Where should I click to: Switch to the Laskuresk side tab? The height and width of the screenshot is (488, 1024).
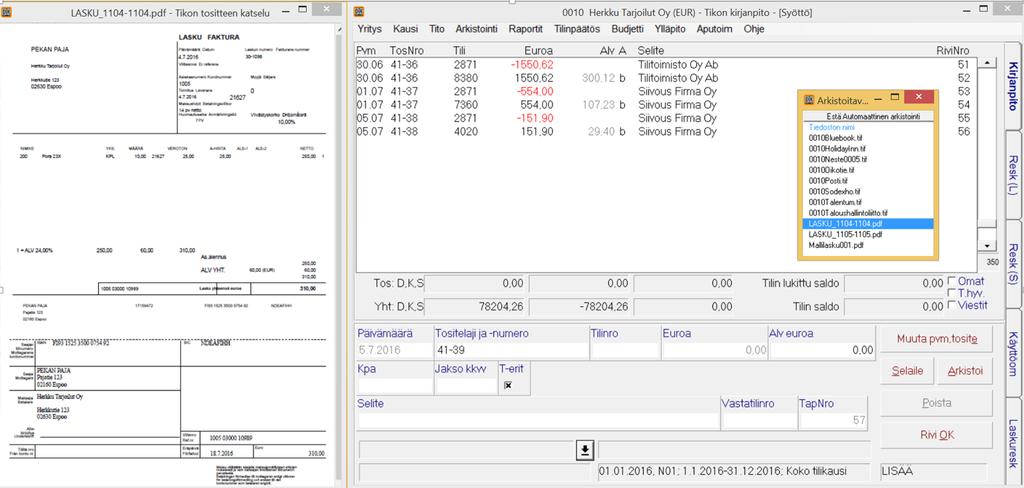[1013, 442]
